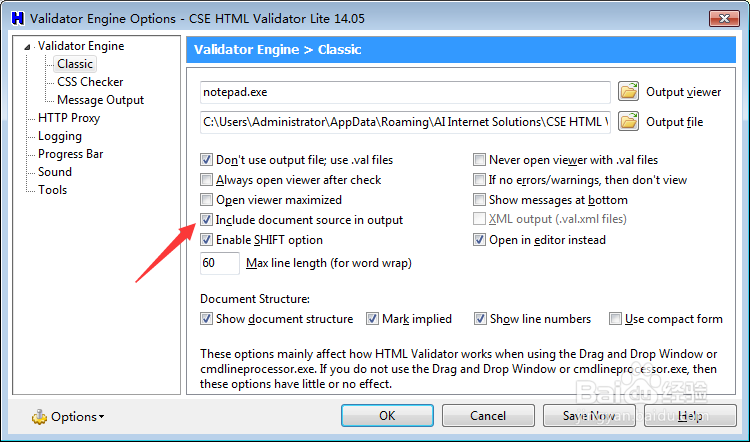Click the Output viewer folder icon

point(628,92)
